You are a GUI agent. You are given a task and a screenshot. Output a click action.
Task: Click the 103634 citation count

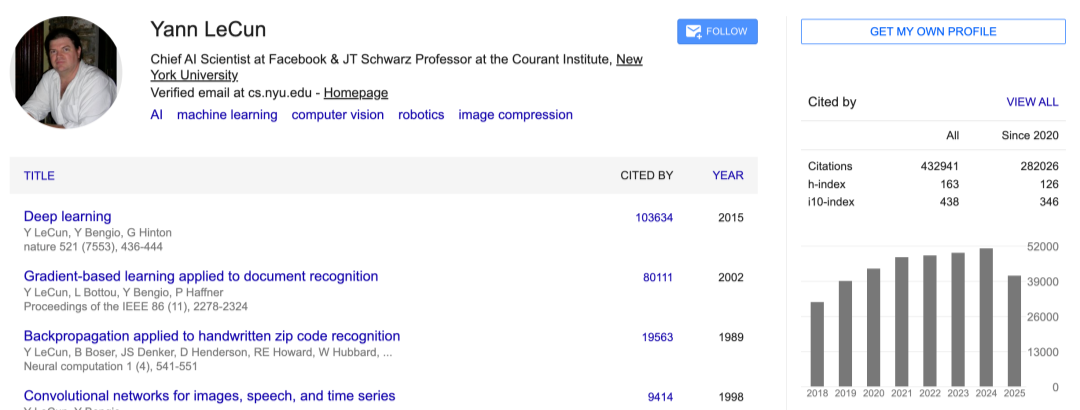[x=654, y=218]
